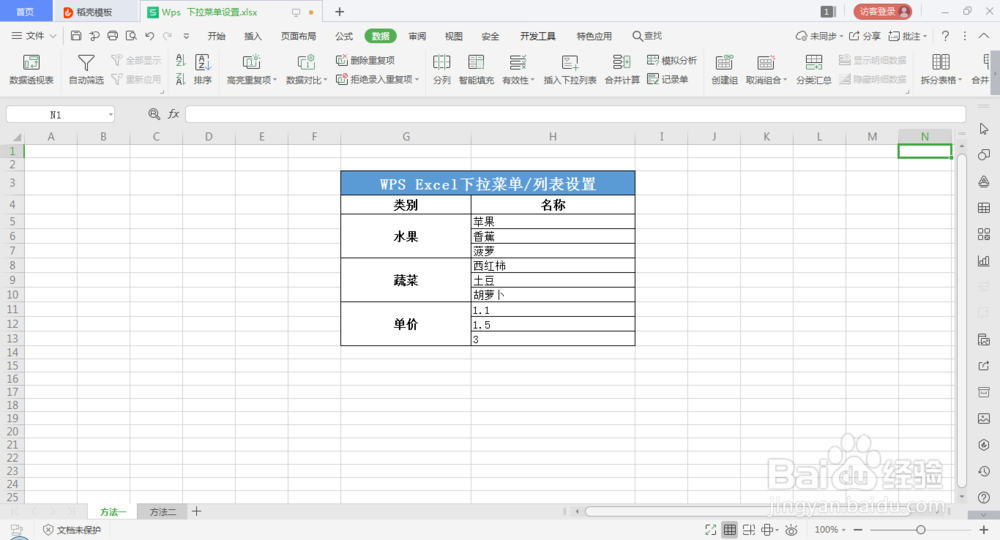Viewport: 1000px width, 540px height.
Task: Toggle full screen view in status bar
Action: 710,529
